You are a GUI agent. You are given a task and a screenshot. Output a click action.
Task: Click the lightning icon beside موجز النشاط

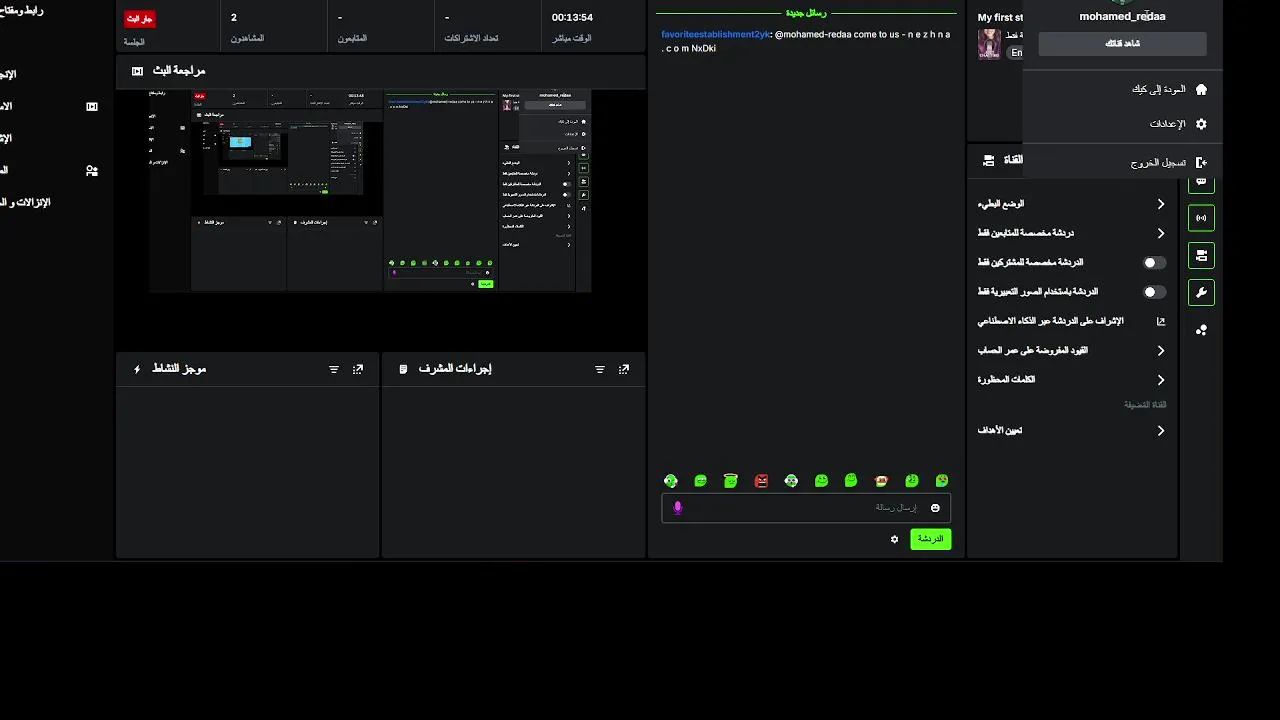point(137,369)
